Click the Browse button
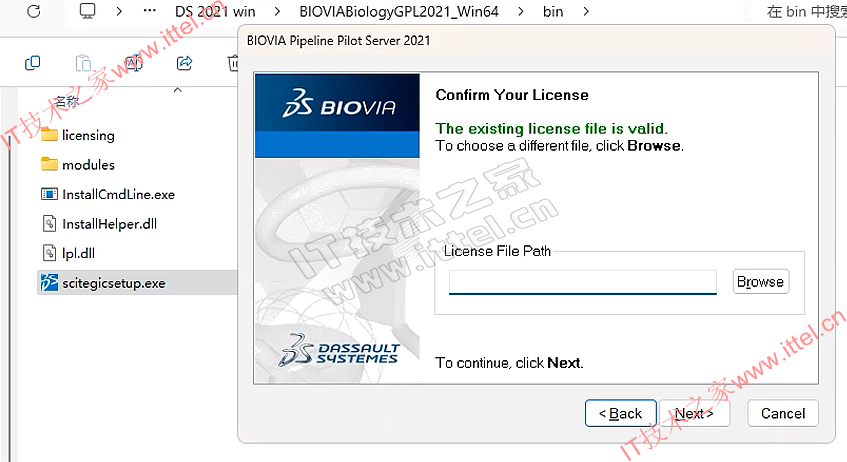The height and width of the screenshot is (462, 847). point(761,282)
